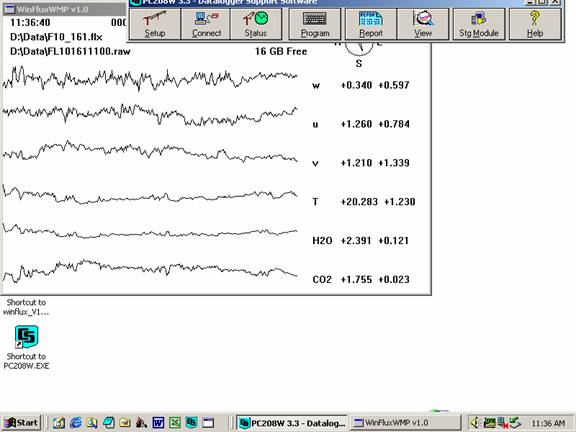The image size is (576, 432).
Task: Click the first quick launch notepad icon
Action: [x=59, y=423]
